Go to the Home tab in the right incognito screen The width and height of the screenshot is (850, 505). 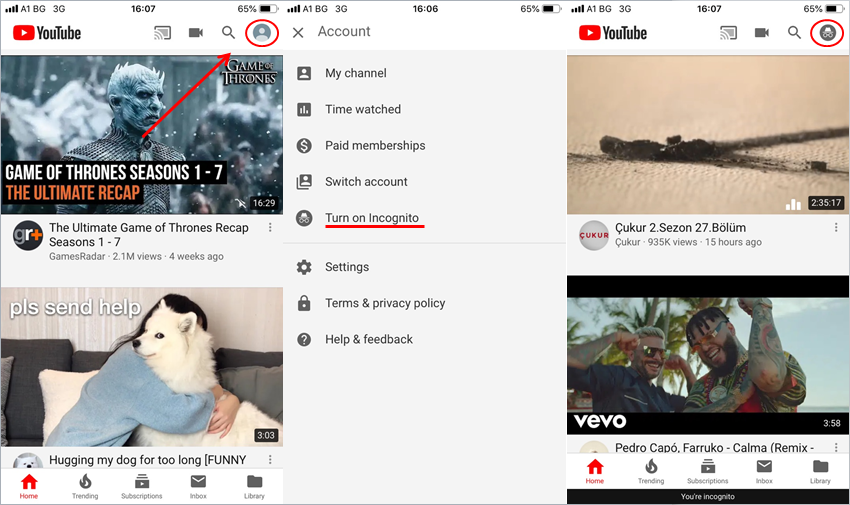tap(595, 471)
